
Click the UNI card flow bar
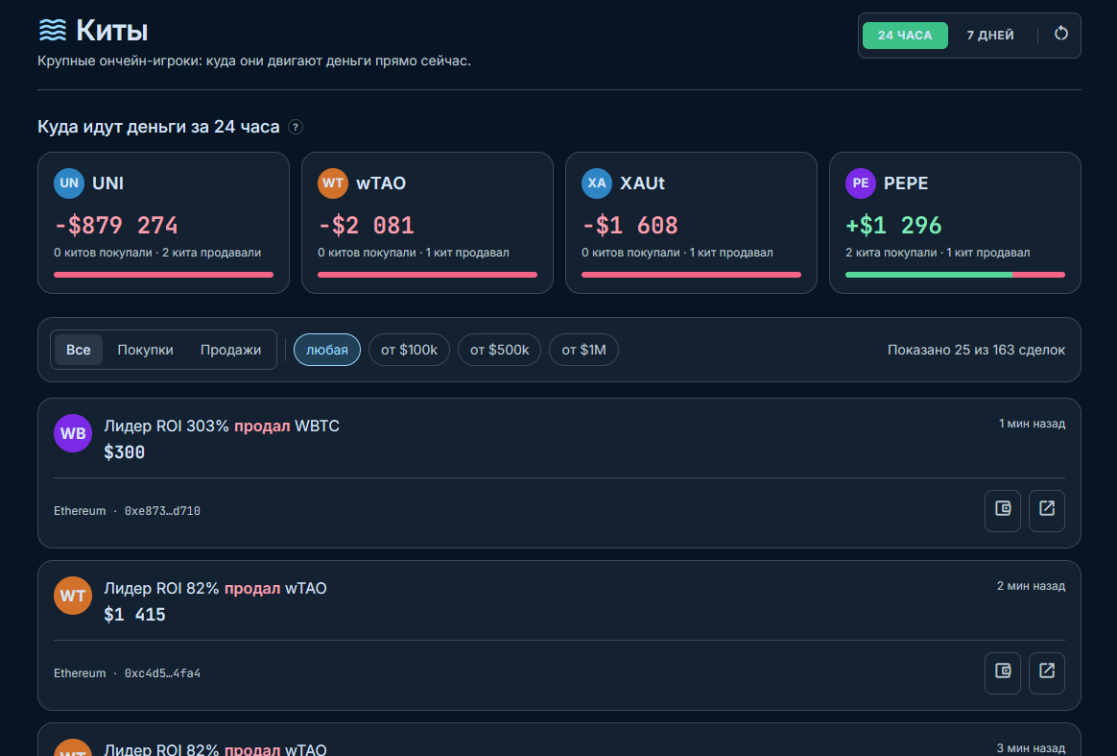tap(164, 274)
